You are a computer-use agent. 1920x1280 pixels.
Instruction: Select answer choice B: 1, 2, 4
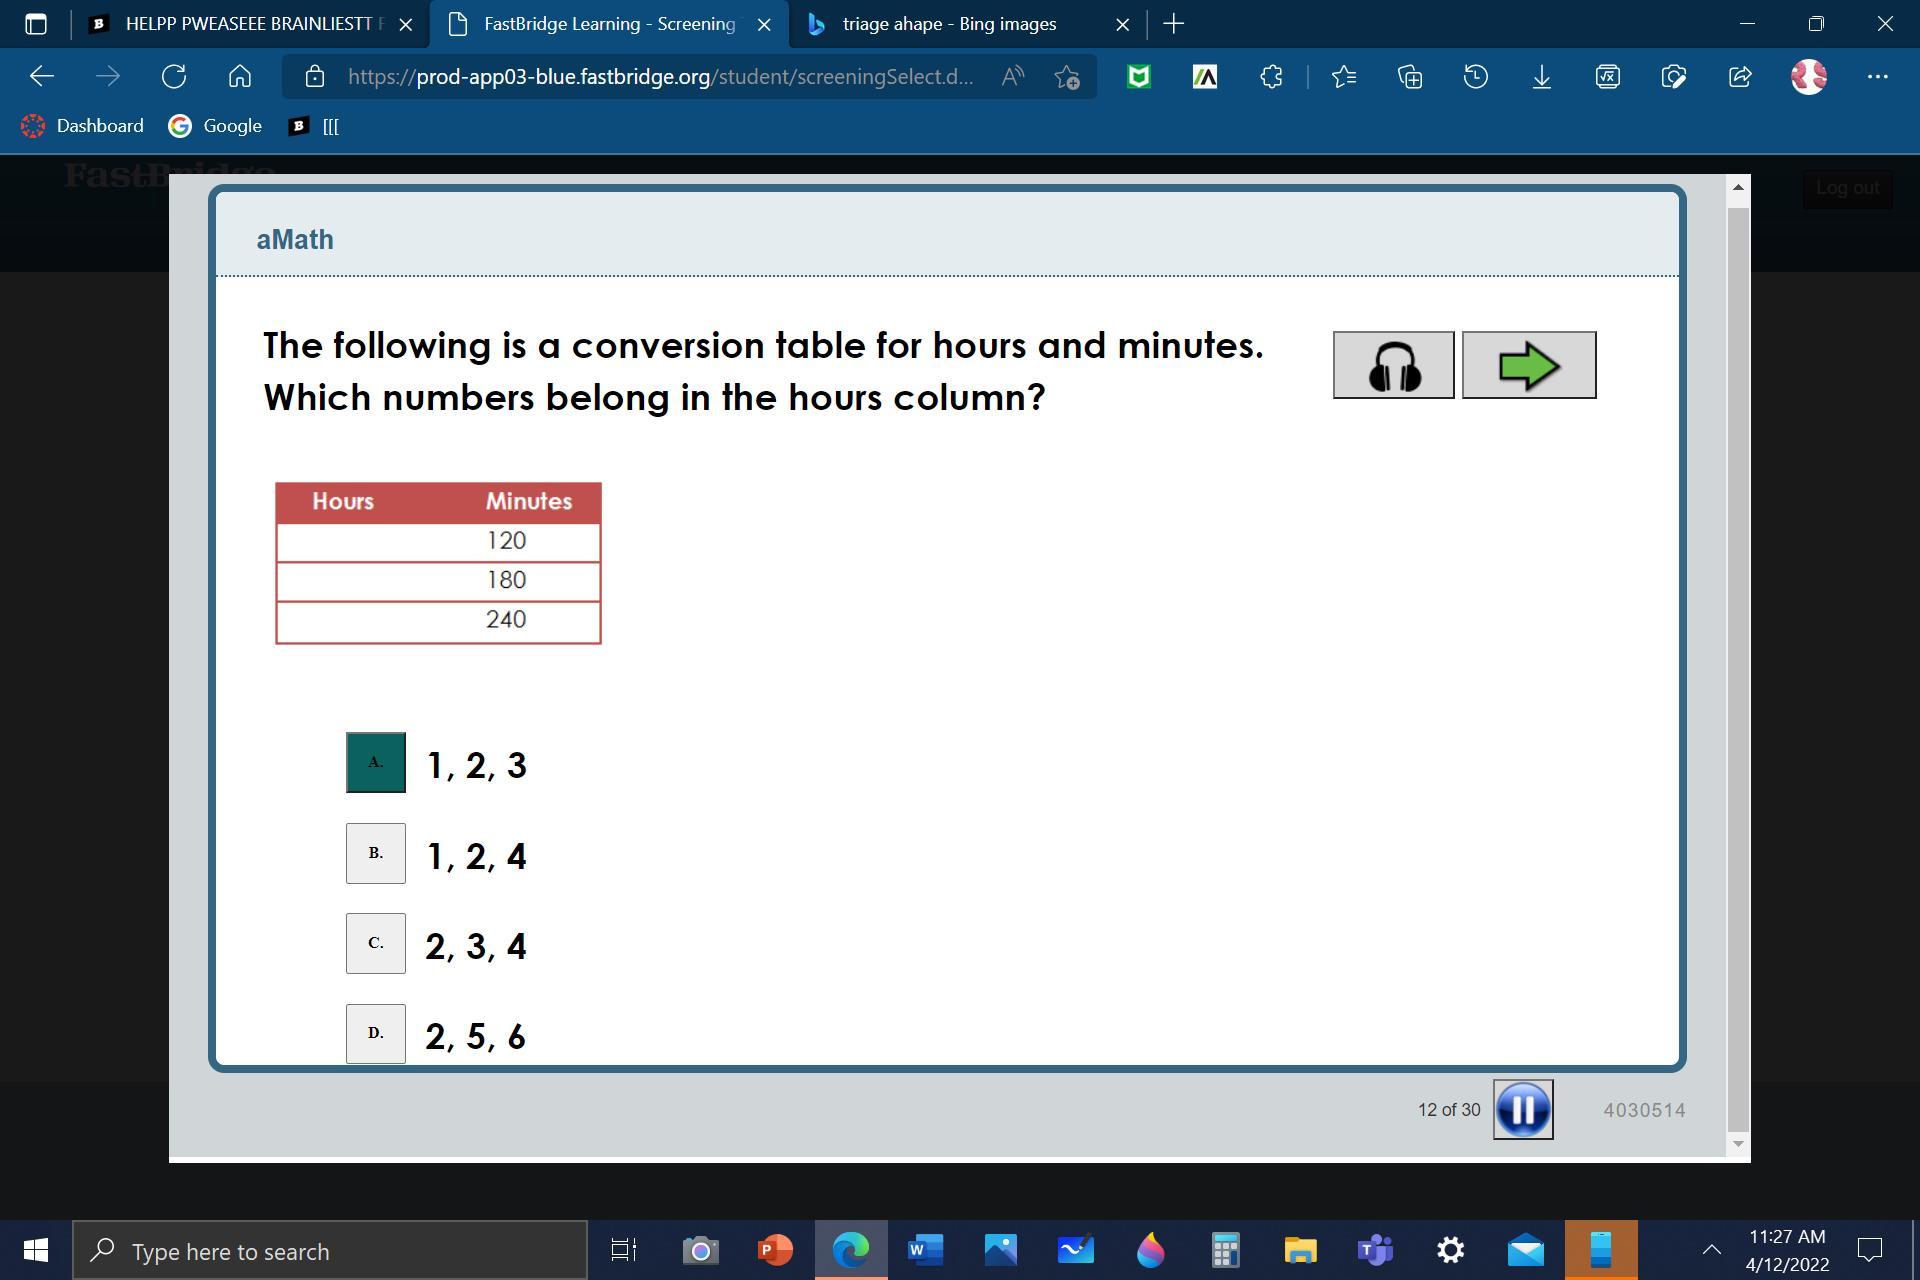pyautogui.click(x=375, y=853)
